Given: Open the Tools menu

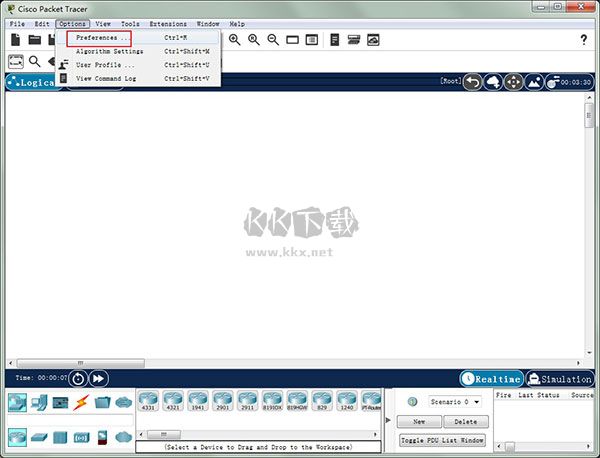Looking at the screenshot, I should (x=130, y=24).
